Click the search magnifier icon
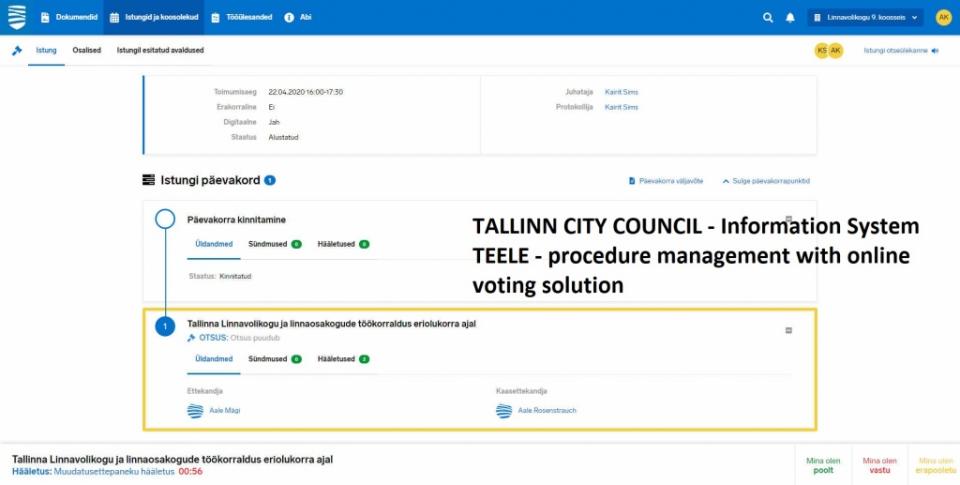Image resolution: width=960 pixels, height=485 pixels. tap(768, 18)
